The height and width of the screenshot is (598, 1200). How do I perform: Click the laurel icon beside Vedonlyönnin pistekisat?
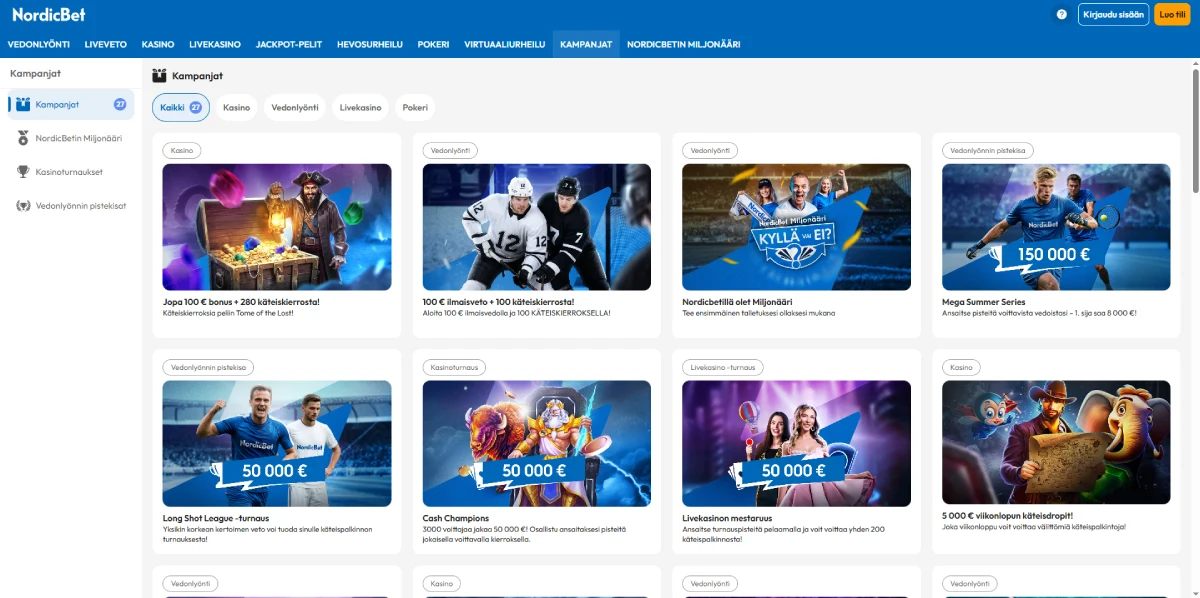[24, 206]
